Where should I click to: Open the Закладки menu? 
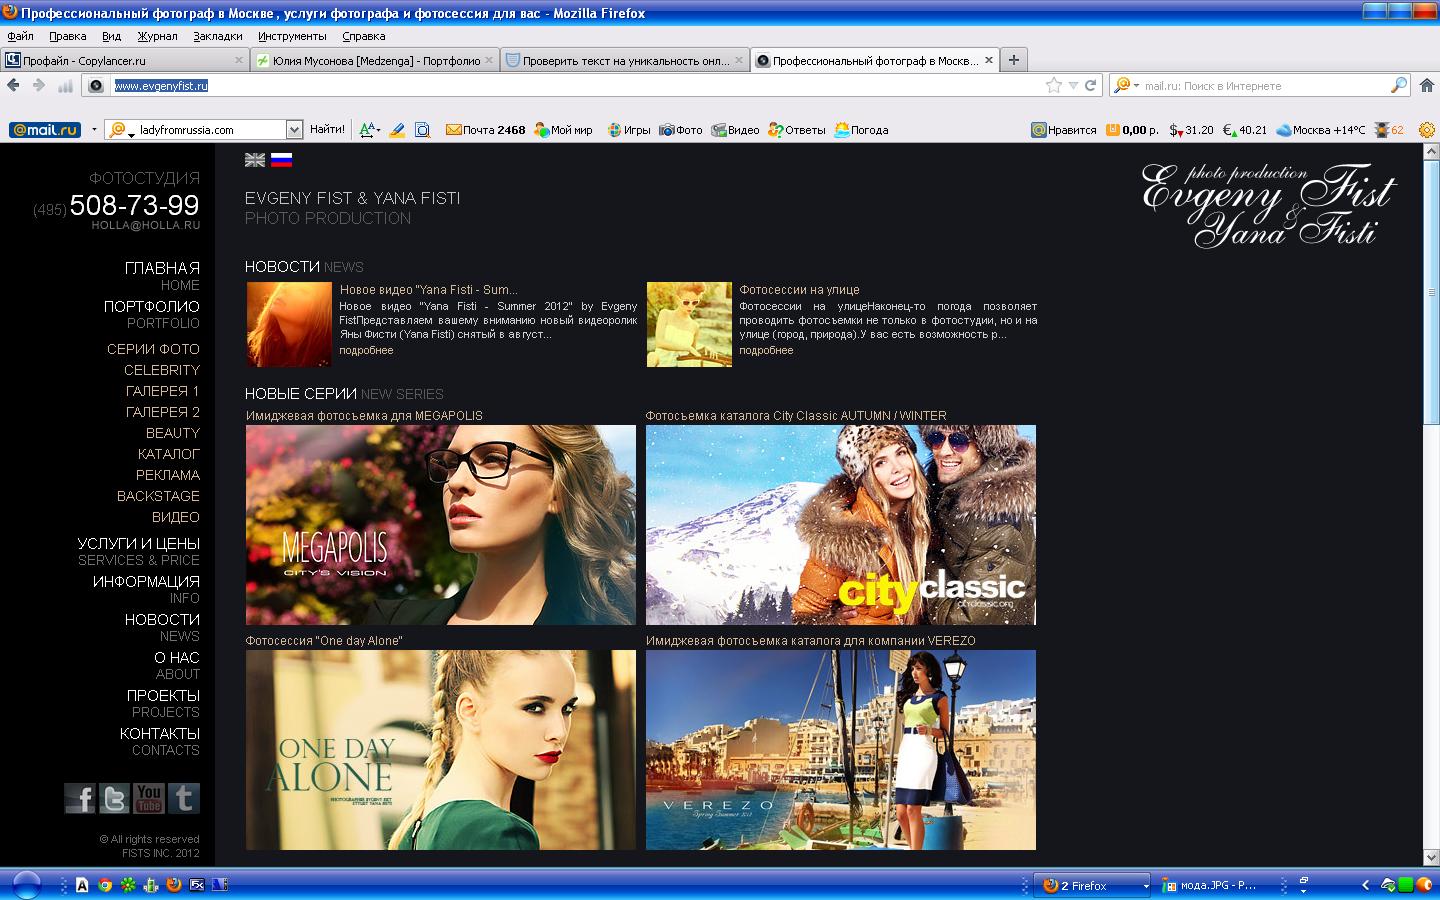pyautogui.click(x=217, y=36)
